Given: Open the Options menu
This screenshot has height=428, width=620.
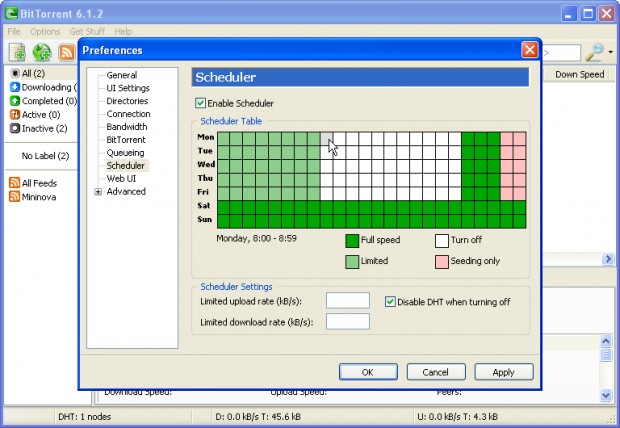Looking at the screenshot, I should point(45,32).
